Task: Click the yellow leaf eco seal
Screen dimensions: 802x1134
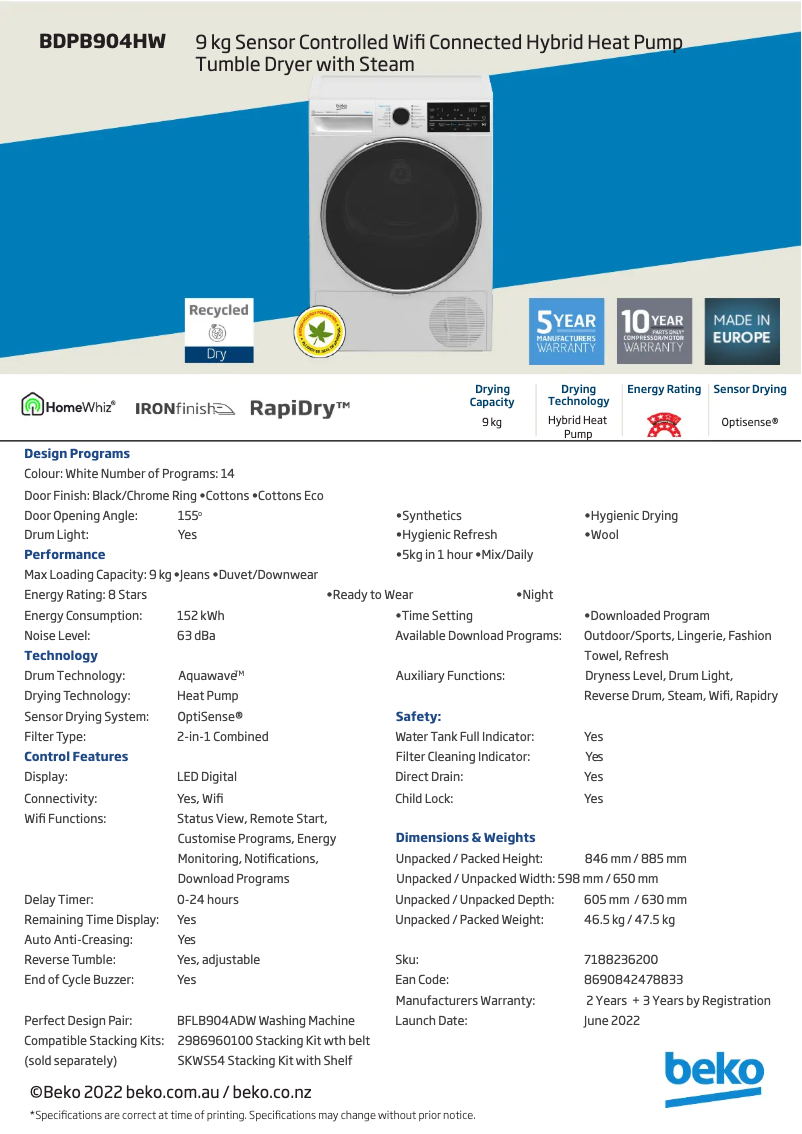Action: click(x=318, y=331)
